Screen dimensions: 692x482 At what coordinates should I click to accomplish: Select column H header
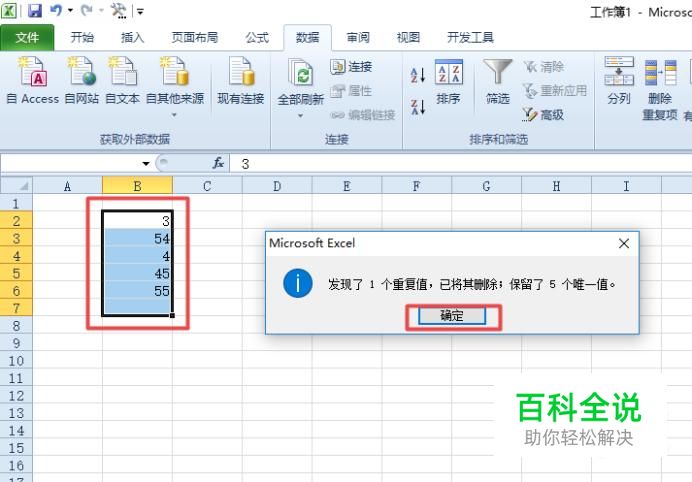tap(557, 186)
